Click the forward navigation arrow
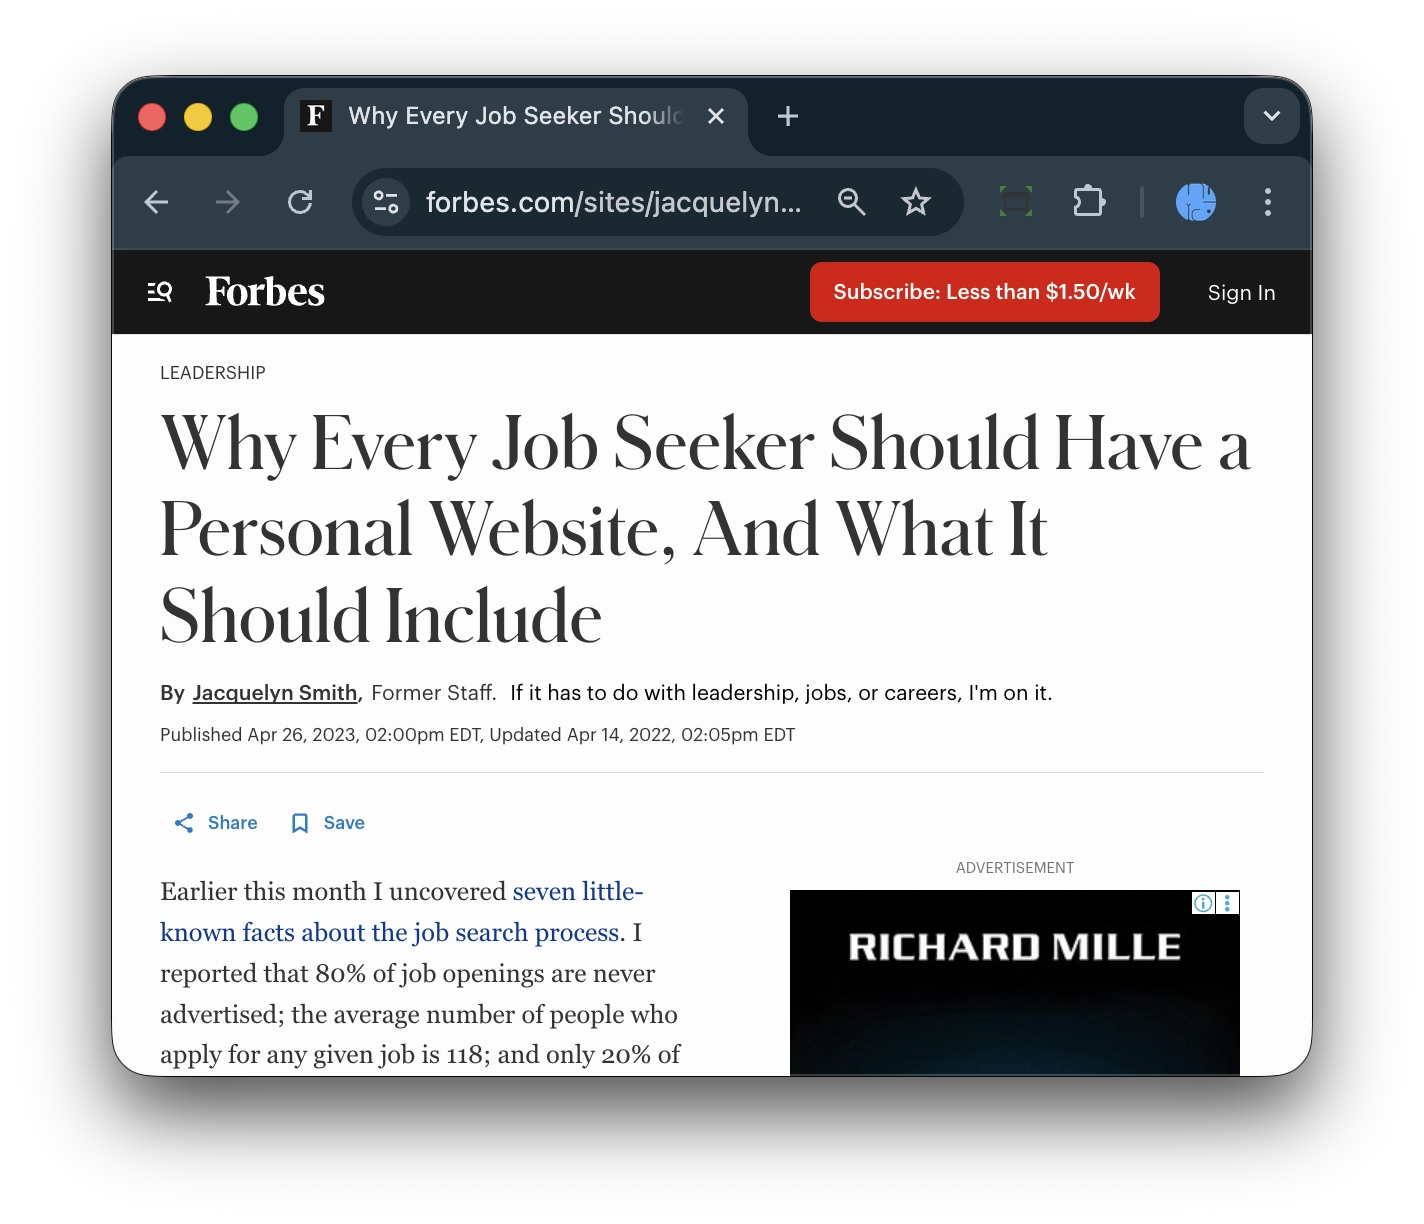 tap(227, 202)
